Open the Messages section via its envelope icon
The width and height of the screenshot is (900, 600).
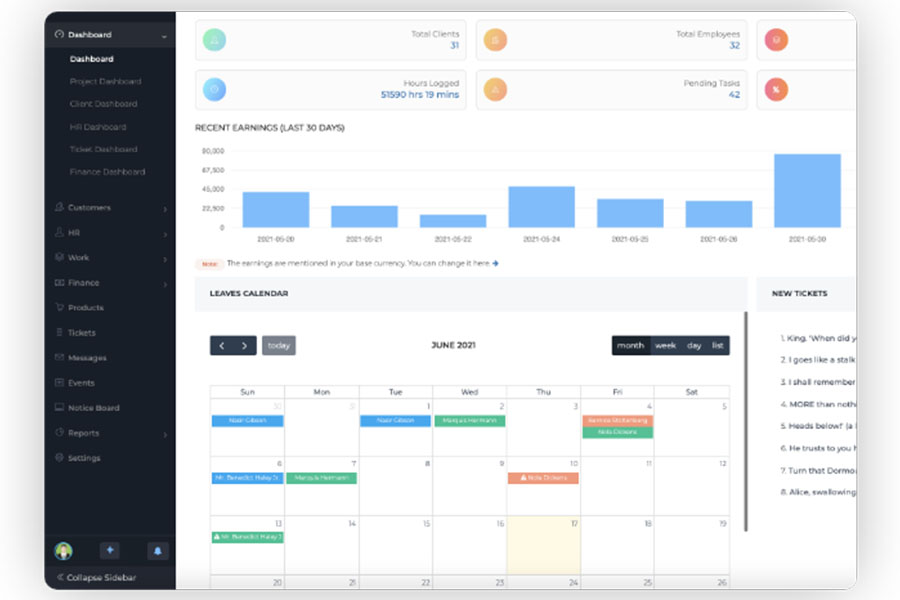point(59,357)
